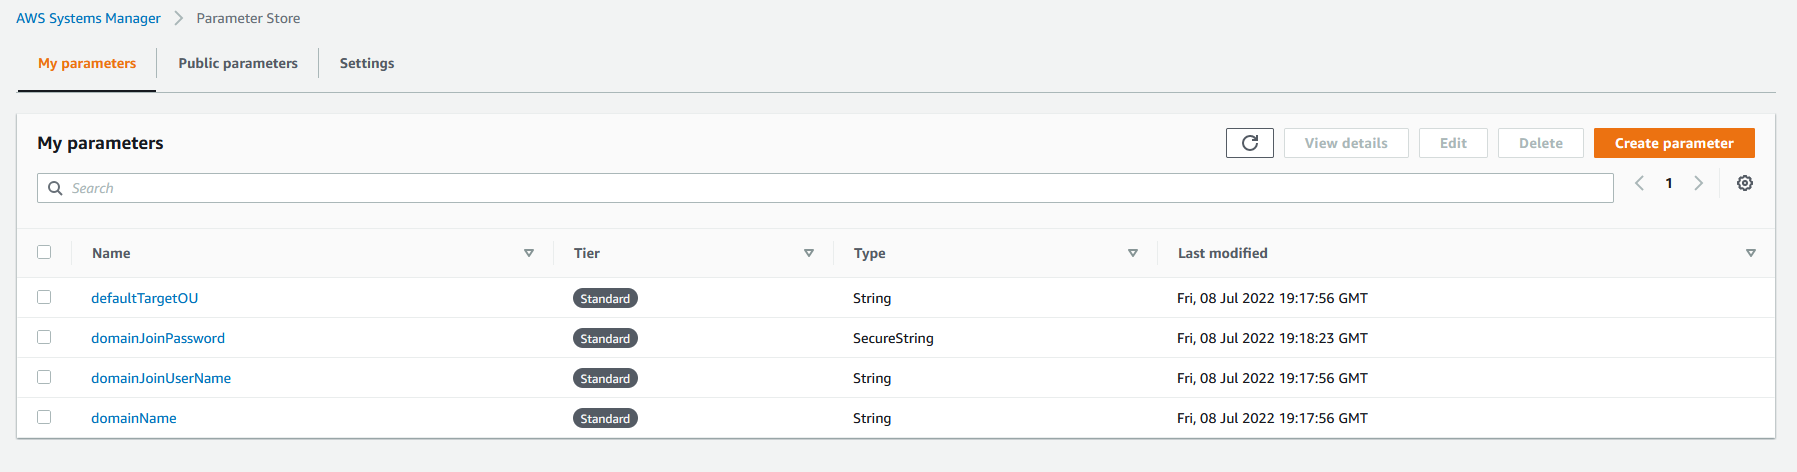Select all parameters header checkbox
This screenshot has width=1797, height=472.
[44, 252]
